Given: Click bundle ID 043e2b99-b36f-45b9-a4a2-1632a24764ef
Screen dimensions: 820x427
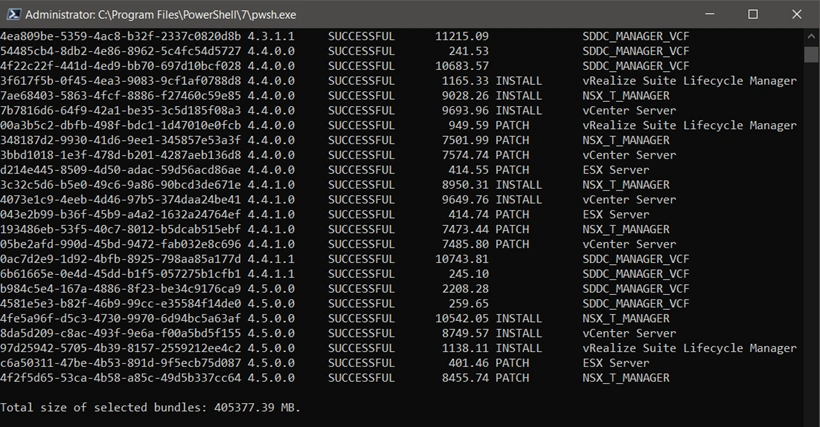Looking at the screenshot, I should click(x=121, y=214).
